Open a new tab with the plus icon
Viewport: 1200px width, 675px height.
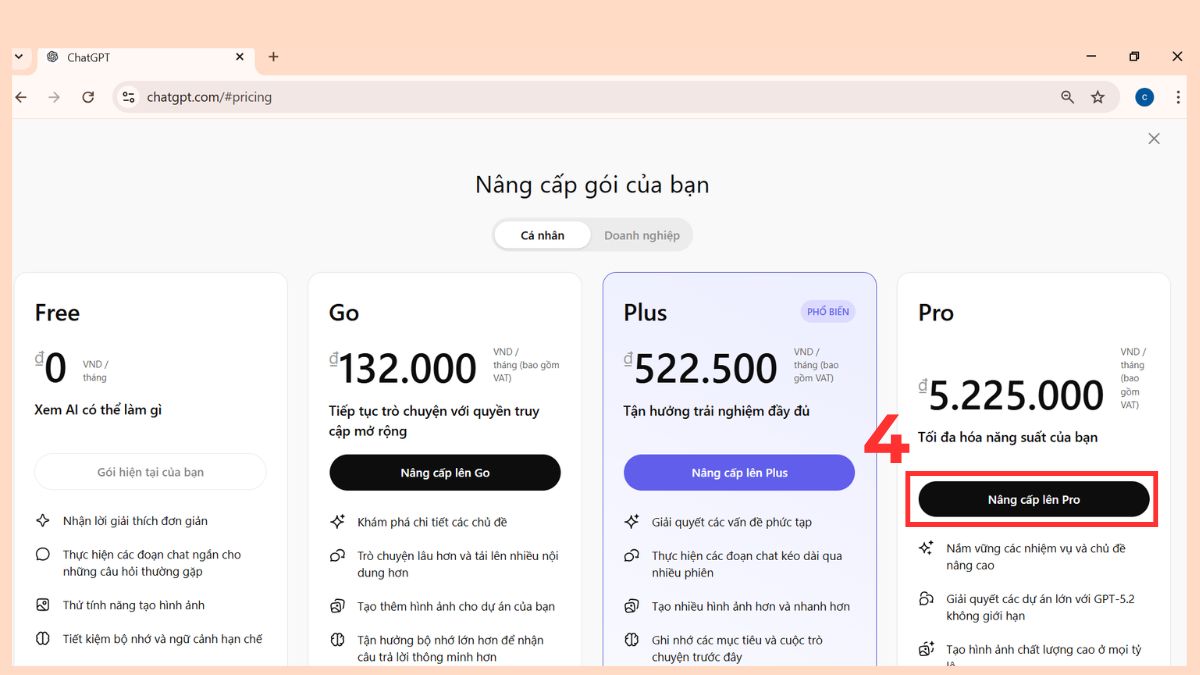pos(273,57)
